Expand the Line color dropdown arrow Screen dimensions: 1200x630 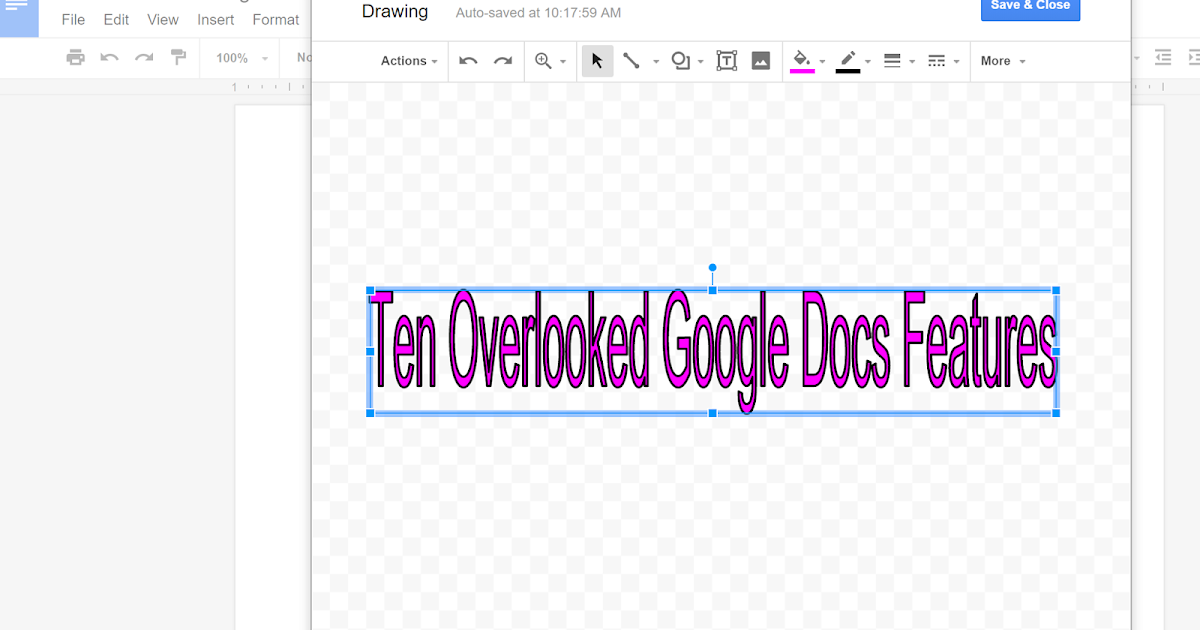868,62
